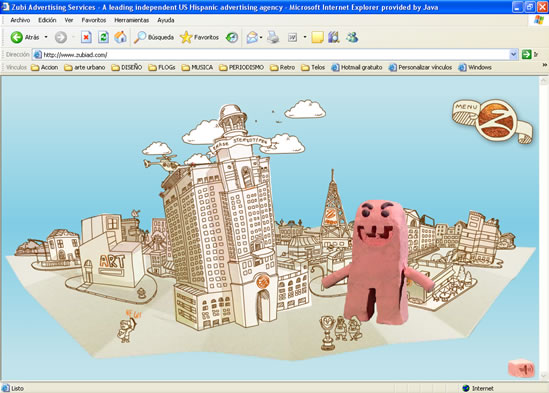
Task: Open the Favoritos star panel
Action: (x=200, y=37)
